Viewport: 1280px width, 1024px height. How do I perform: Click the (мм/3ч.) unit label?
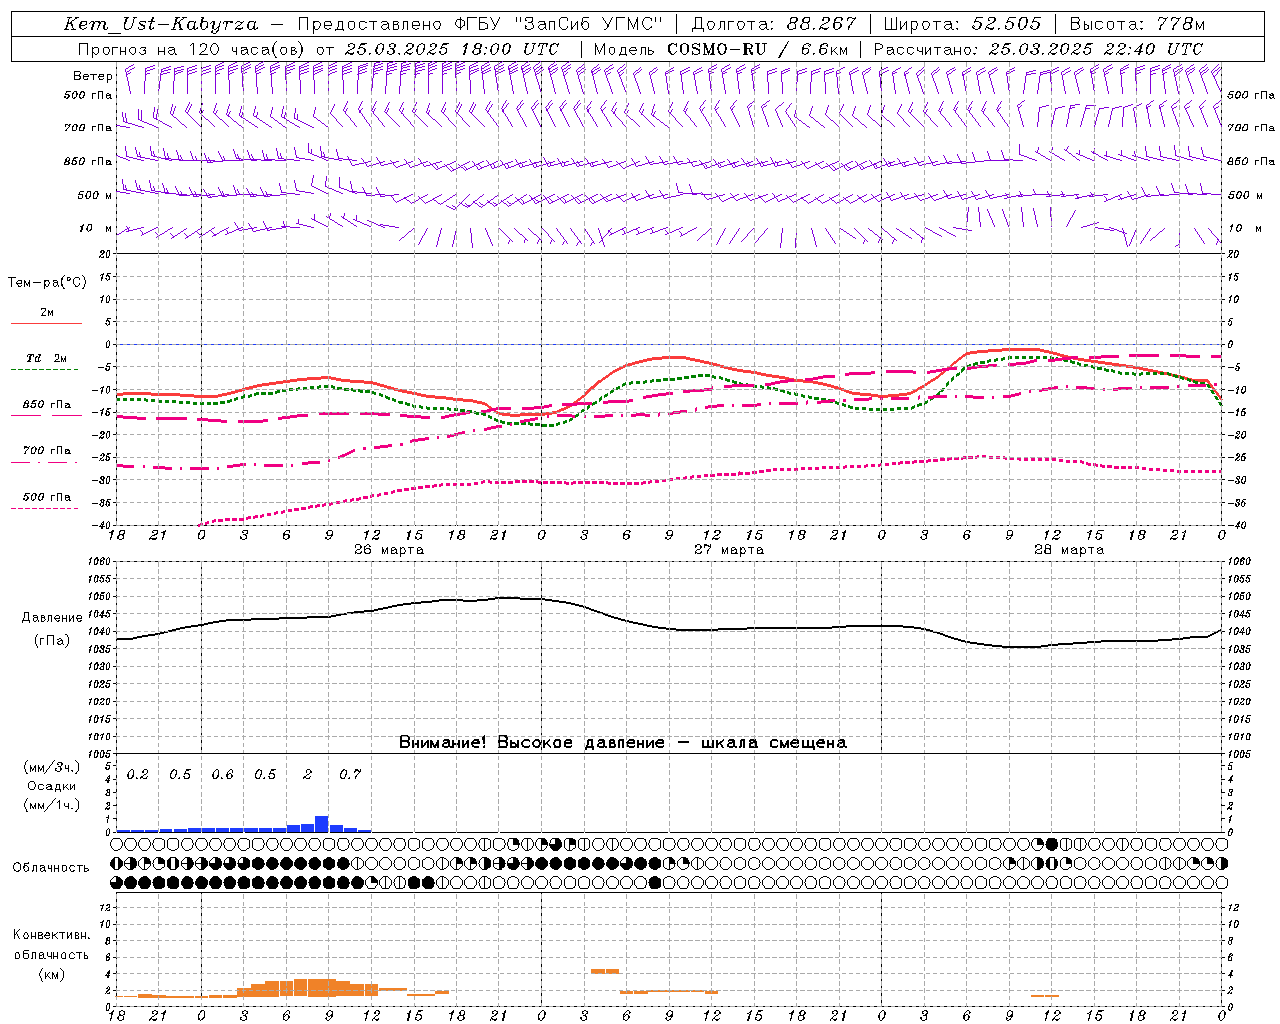coord(50,767)
